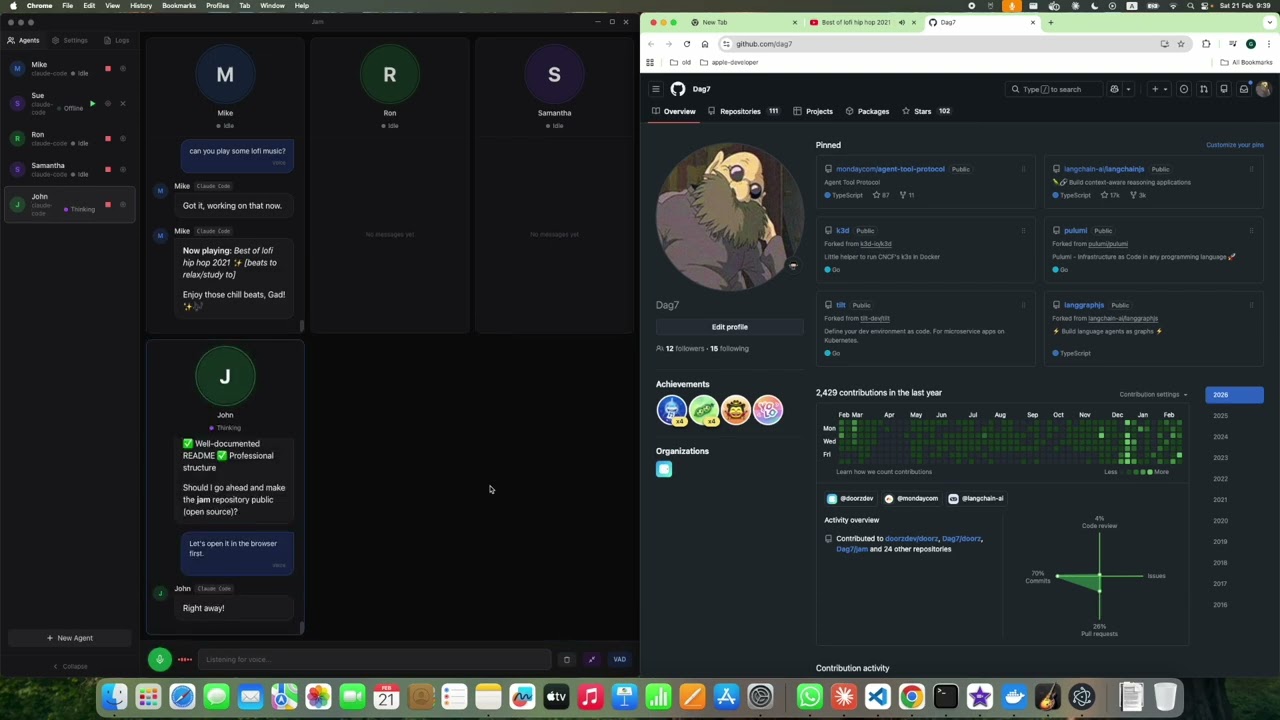Open GitHub Stars tab

coord(926,111)
